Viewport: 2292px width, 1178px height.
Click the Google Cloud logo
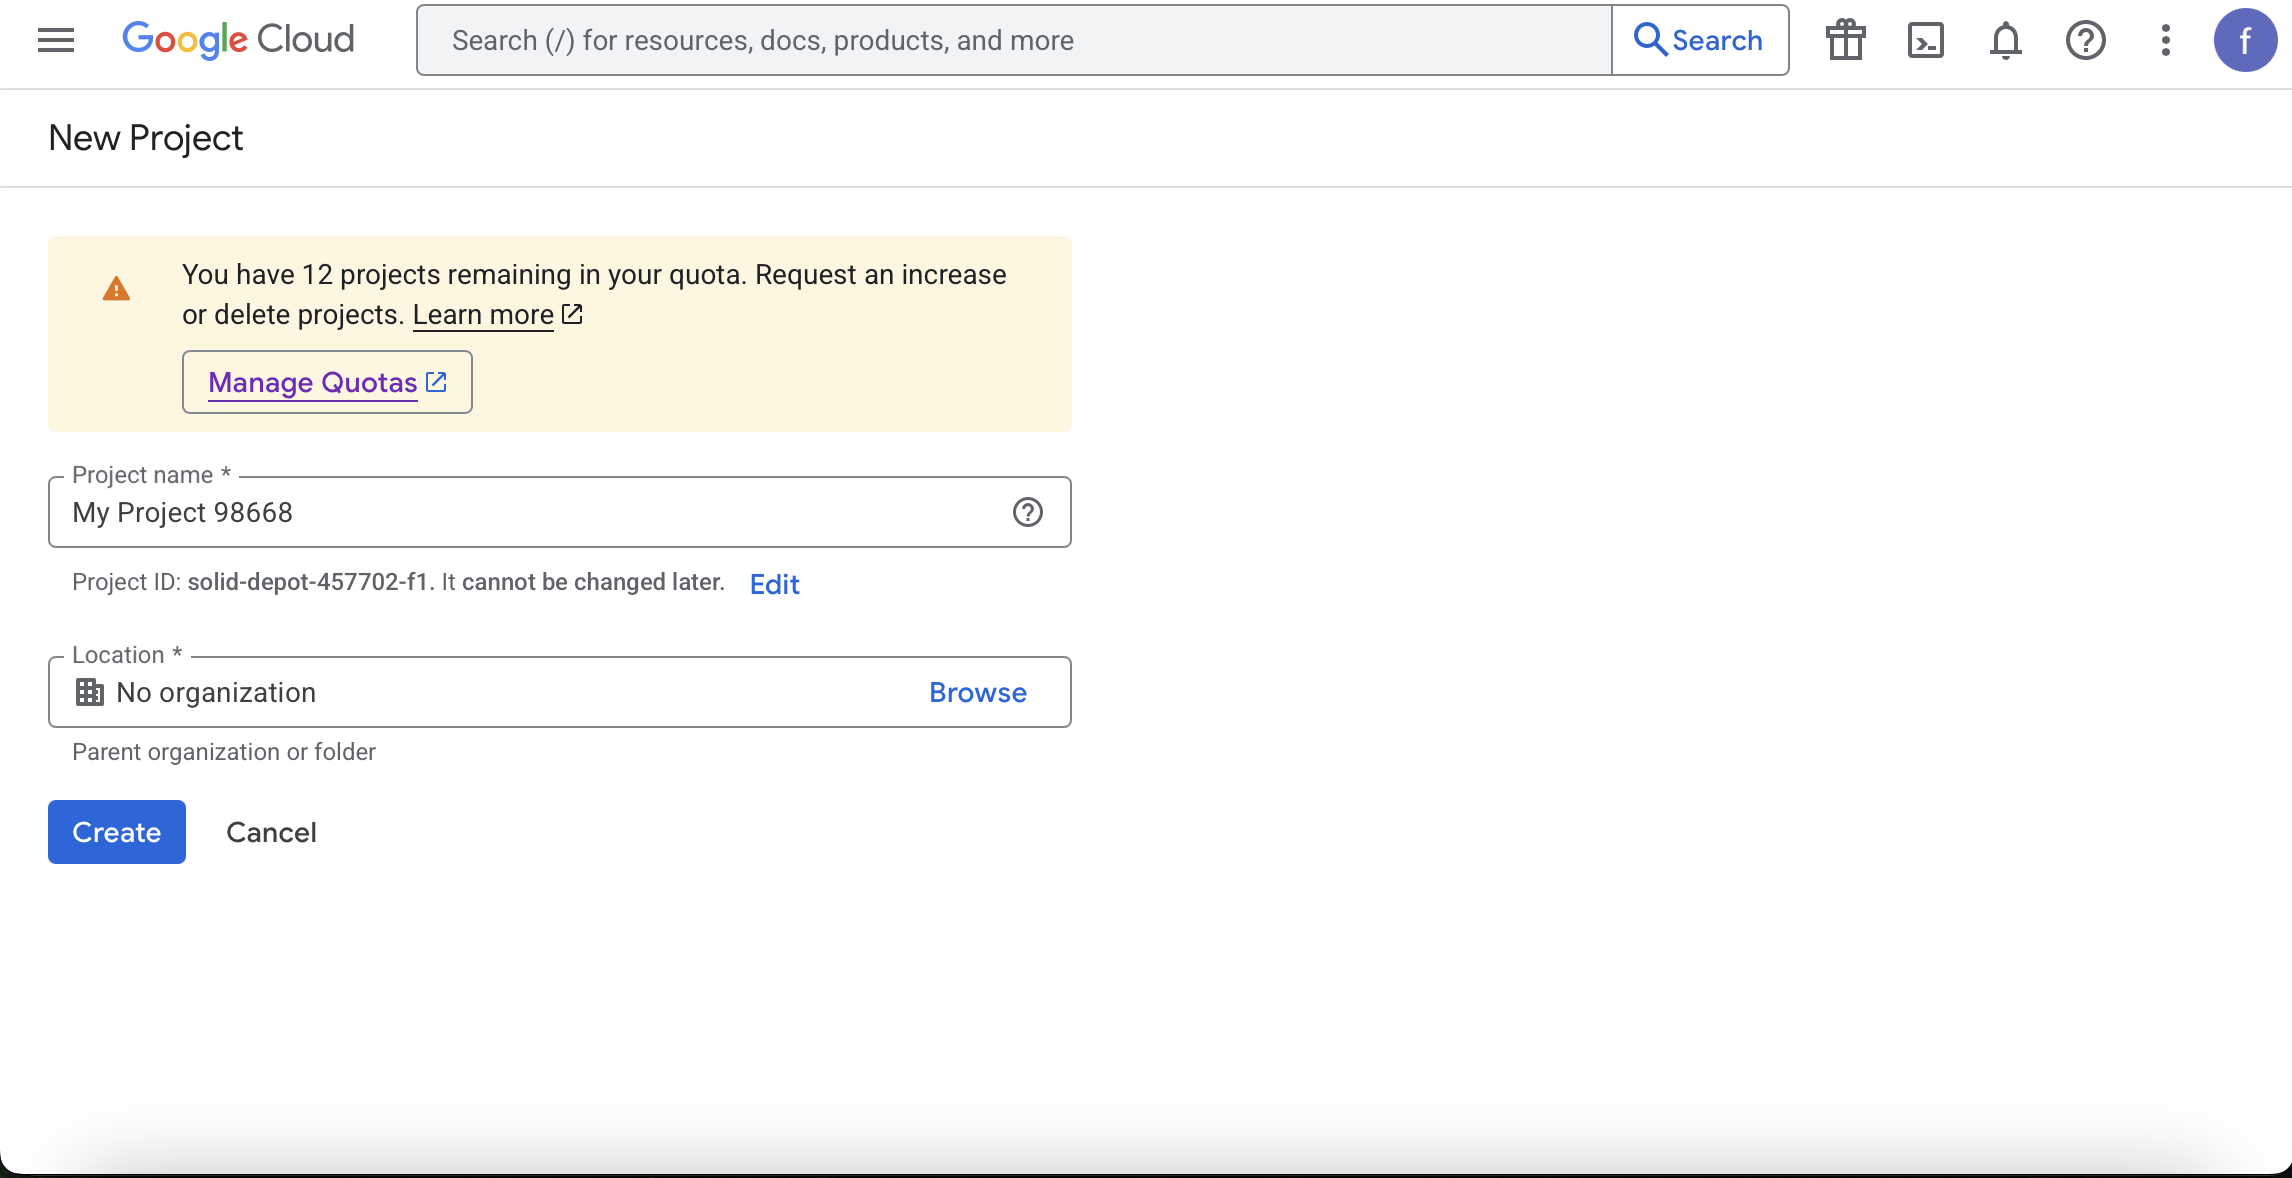click(x=238, y=40)
